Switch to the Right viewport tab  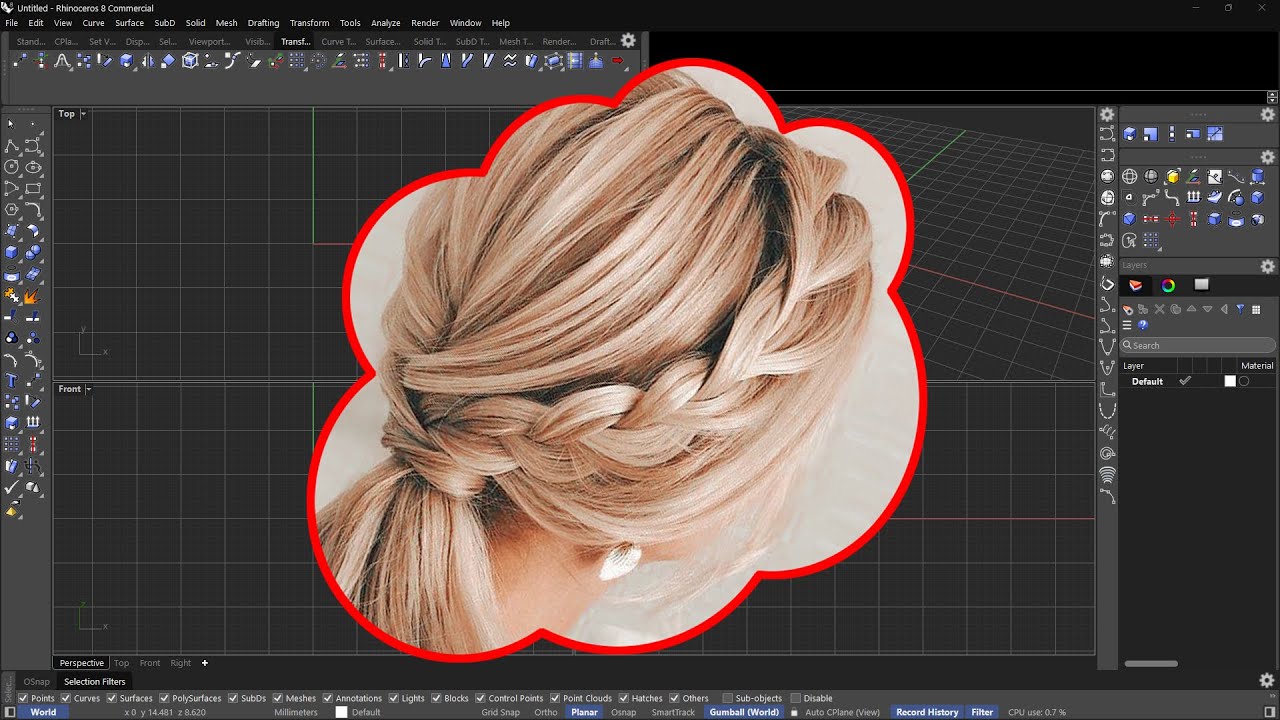point(180,663)
